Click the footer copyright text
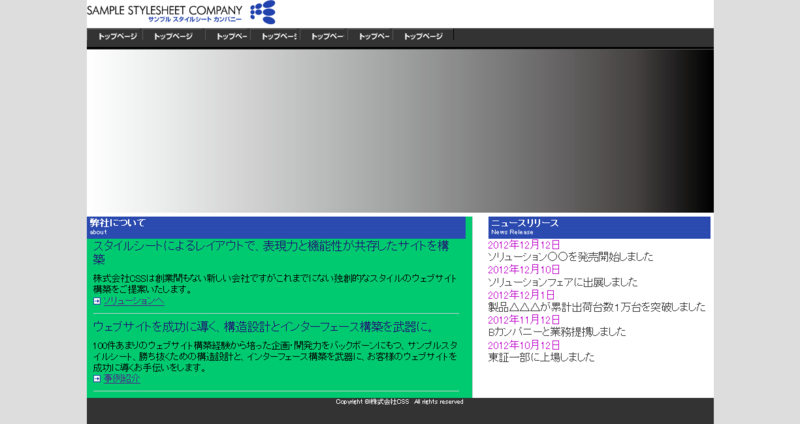The image size is (800, 424). (399, 402)
